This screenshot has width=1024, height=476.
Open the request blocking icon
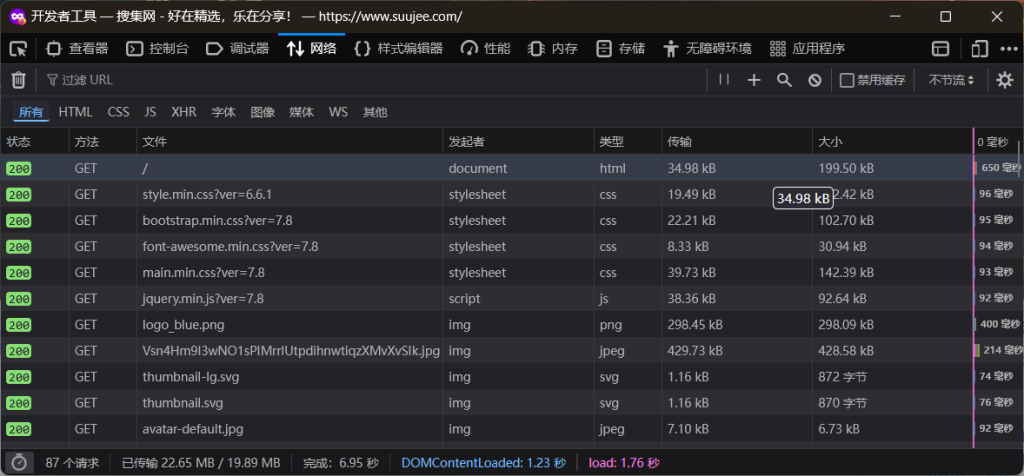(814, 80)
